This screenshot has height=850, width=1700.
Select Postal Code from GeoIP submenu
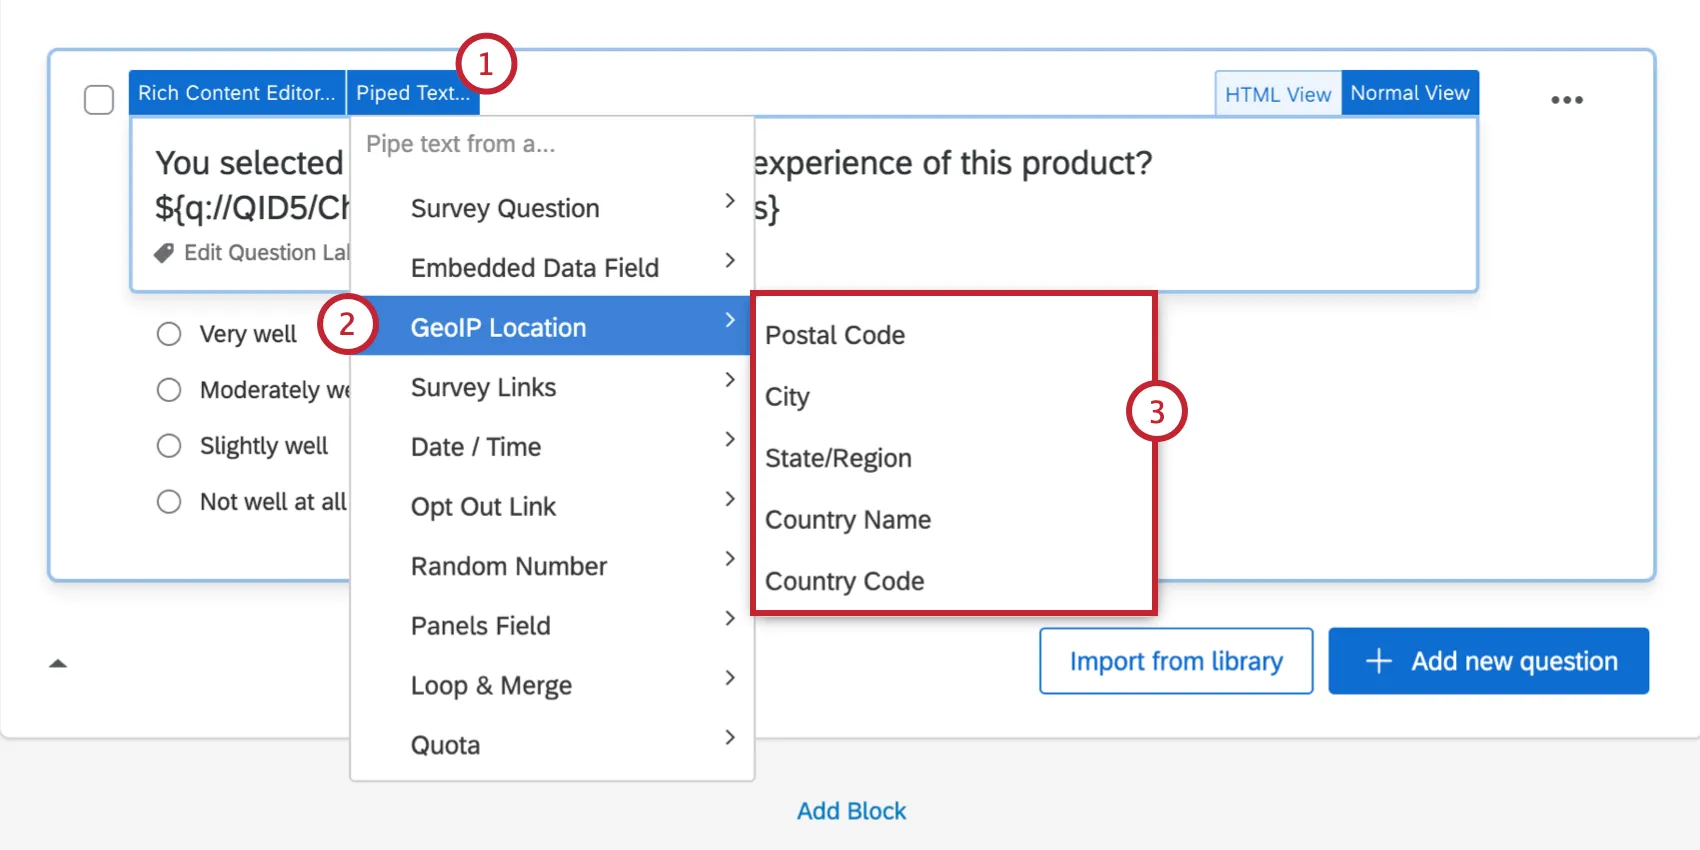[835, 335]
